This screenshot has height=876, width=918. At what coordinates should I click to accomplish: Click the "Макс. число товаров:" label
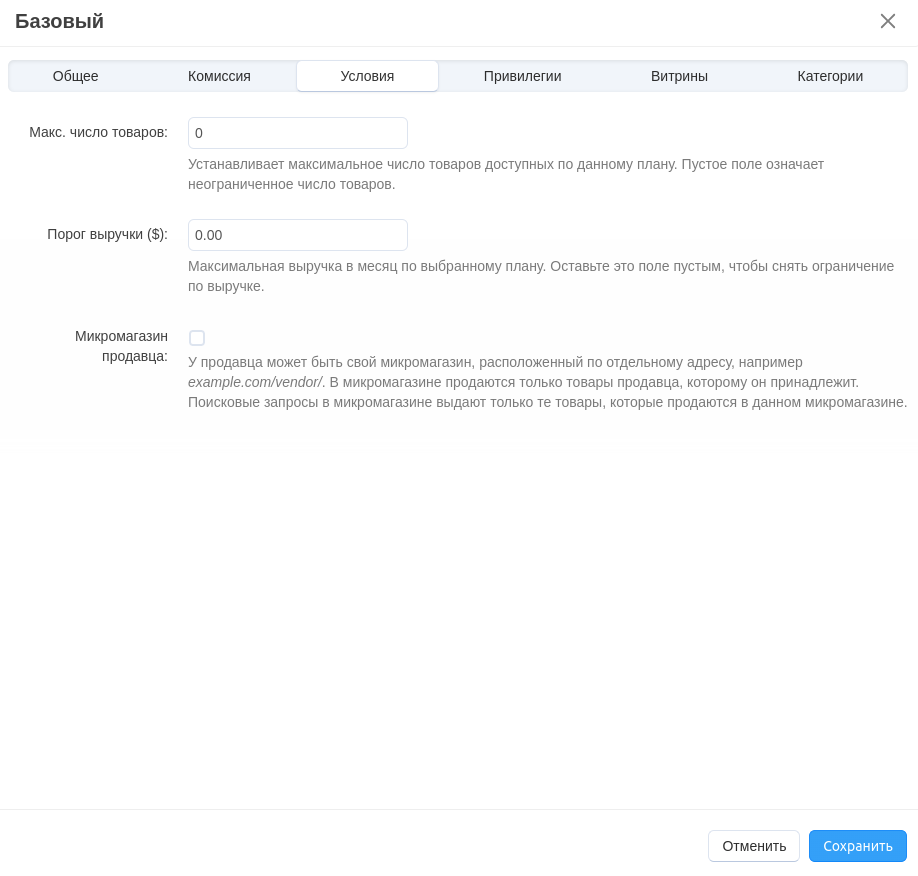tap(98, 132)
